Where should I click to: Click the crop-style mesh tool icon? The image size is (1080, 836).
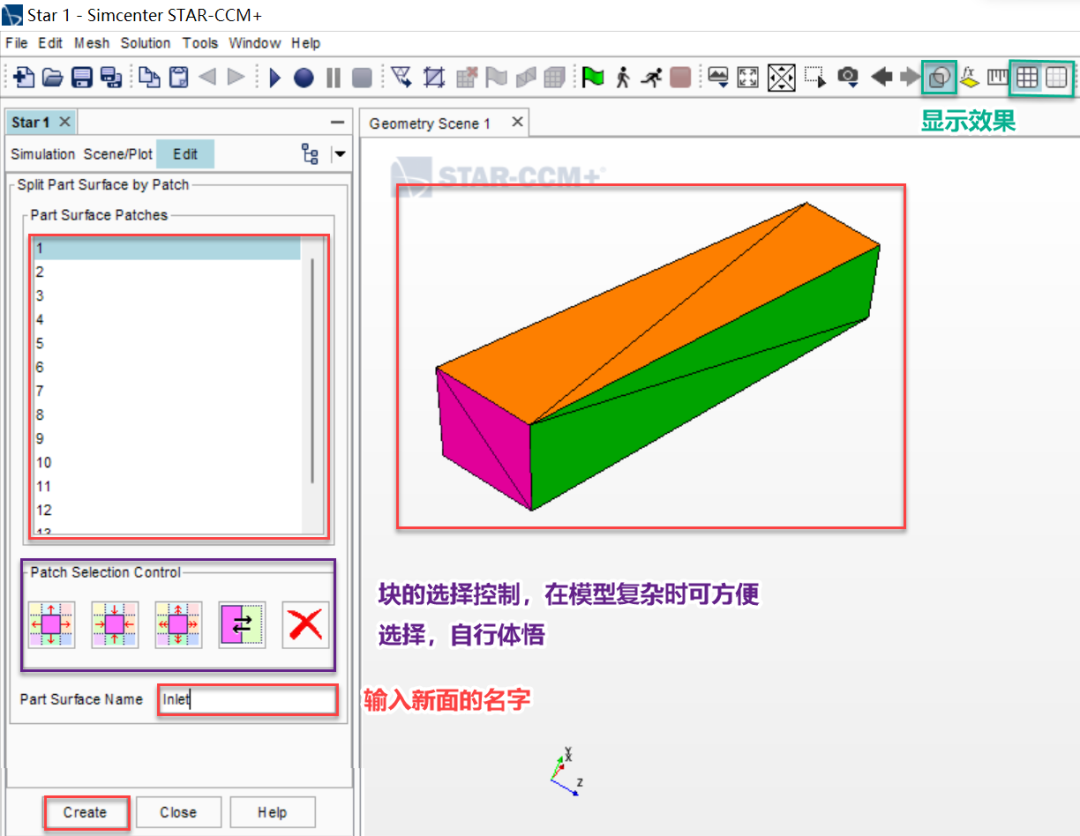(x=434, y=77)
